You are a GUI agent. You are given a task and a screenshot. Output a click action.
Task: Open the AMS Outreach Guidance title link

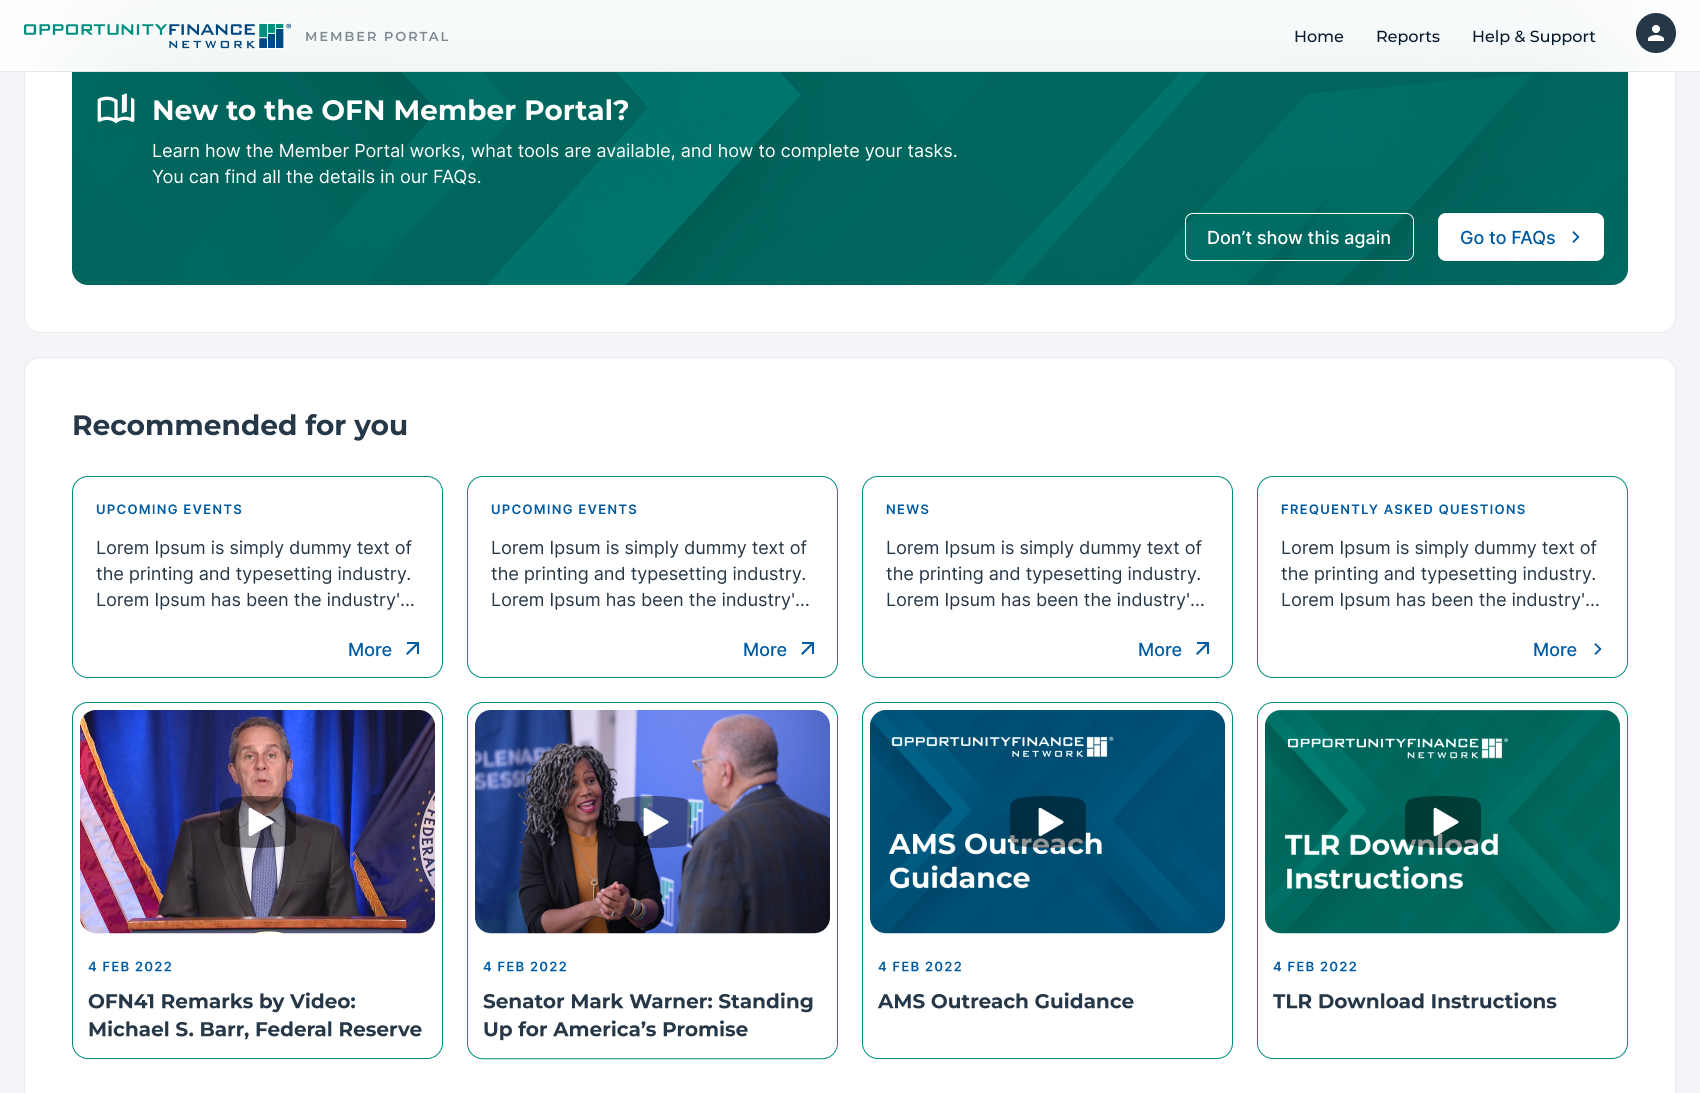point(1005,1001)
